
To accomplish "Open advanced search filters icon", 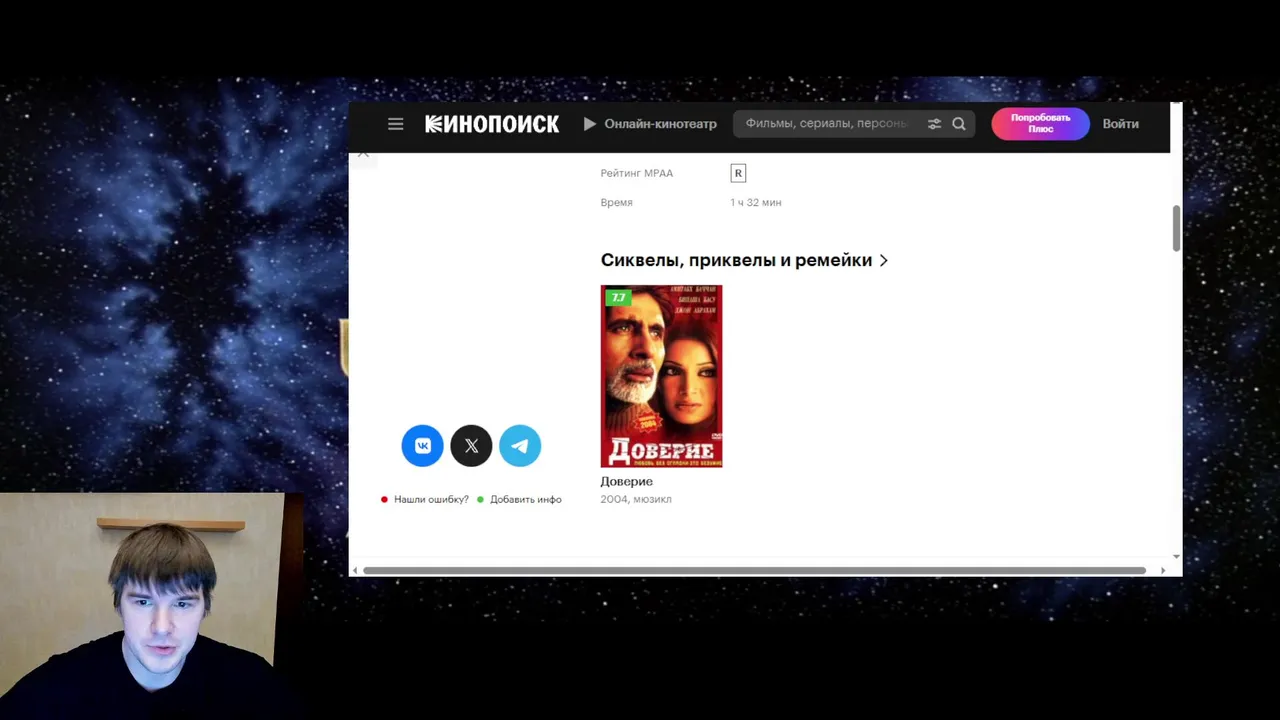I will click(x=934, y=124).
